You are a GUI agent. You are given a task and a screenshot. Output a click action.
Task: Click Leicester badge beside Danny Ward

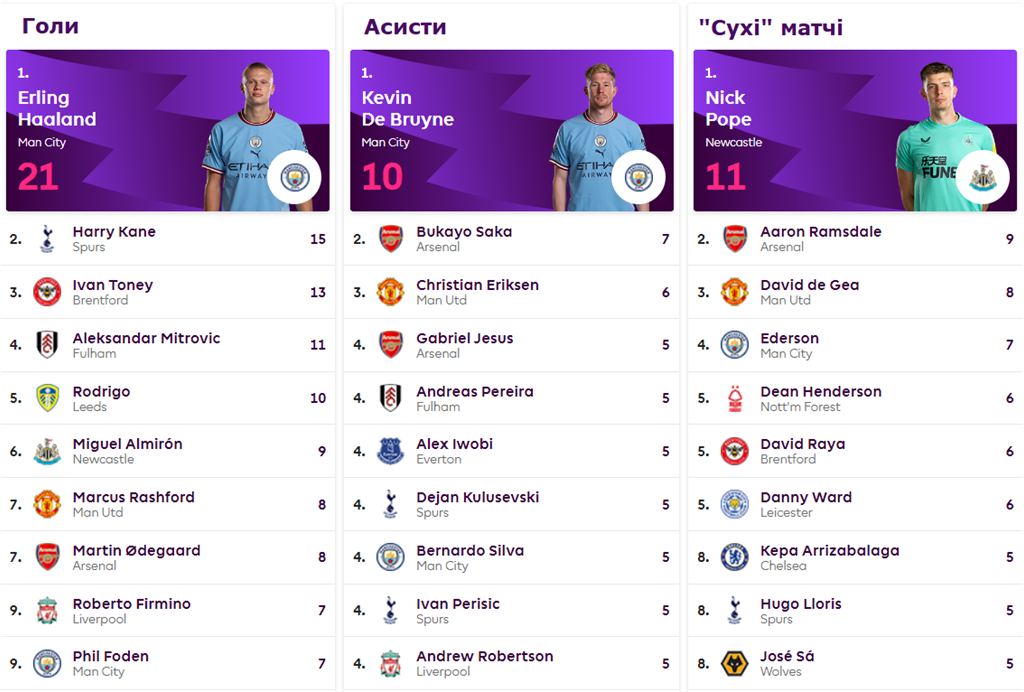click(735, 504)
